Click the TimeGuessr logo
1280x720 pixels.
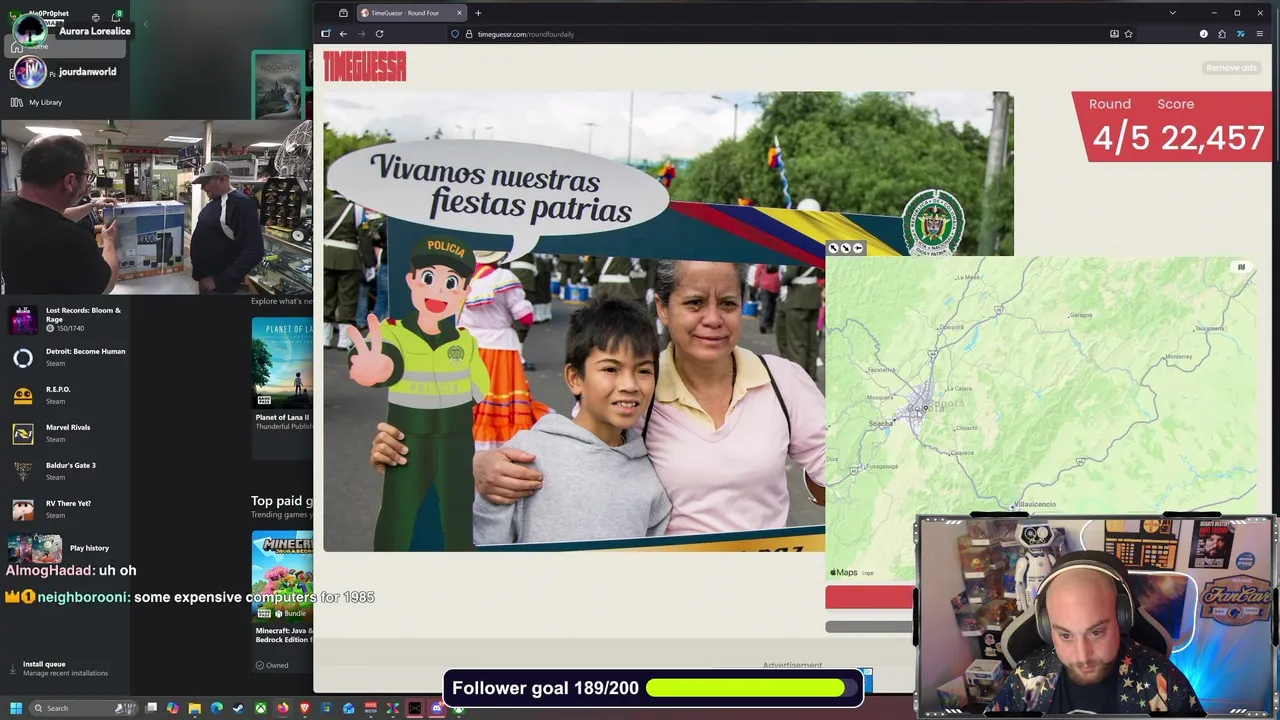coord(364,67)
